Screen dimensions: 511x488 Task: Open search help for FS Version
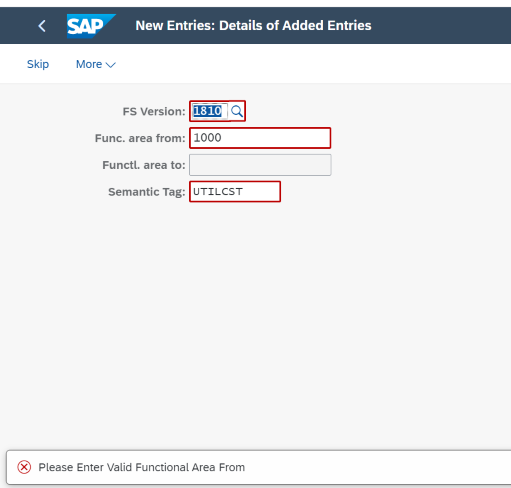(237, 111)
